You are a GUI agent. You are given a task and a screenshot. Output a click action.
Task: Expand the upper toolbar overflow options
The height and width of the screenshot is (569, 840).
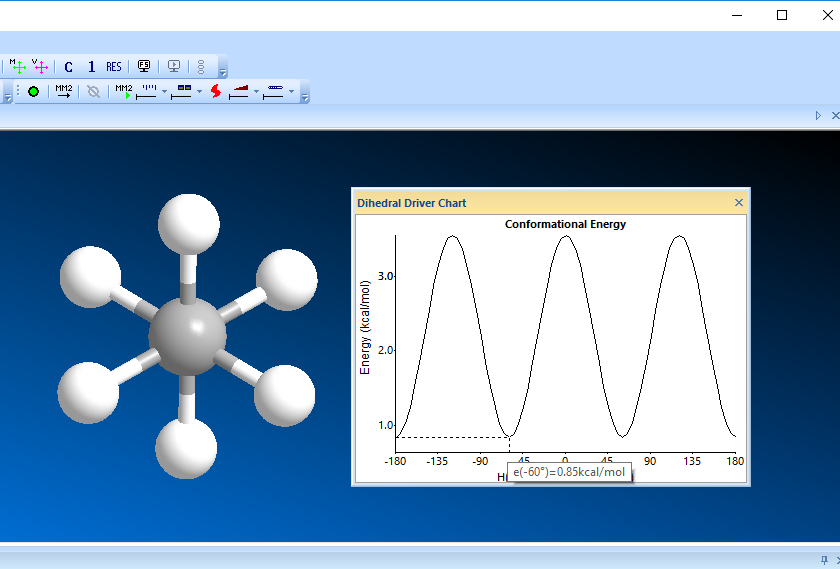click(222, 70)
